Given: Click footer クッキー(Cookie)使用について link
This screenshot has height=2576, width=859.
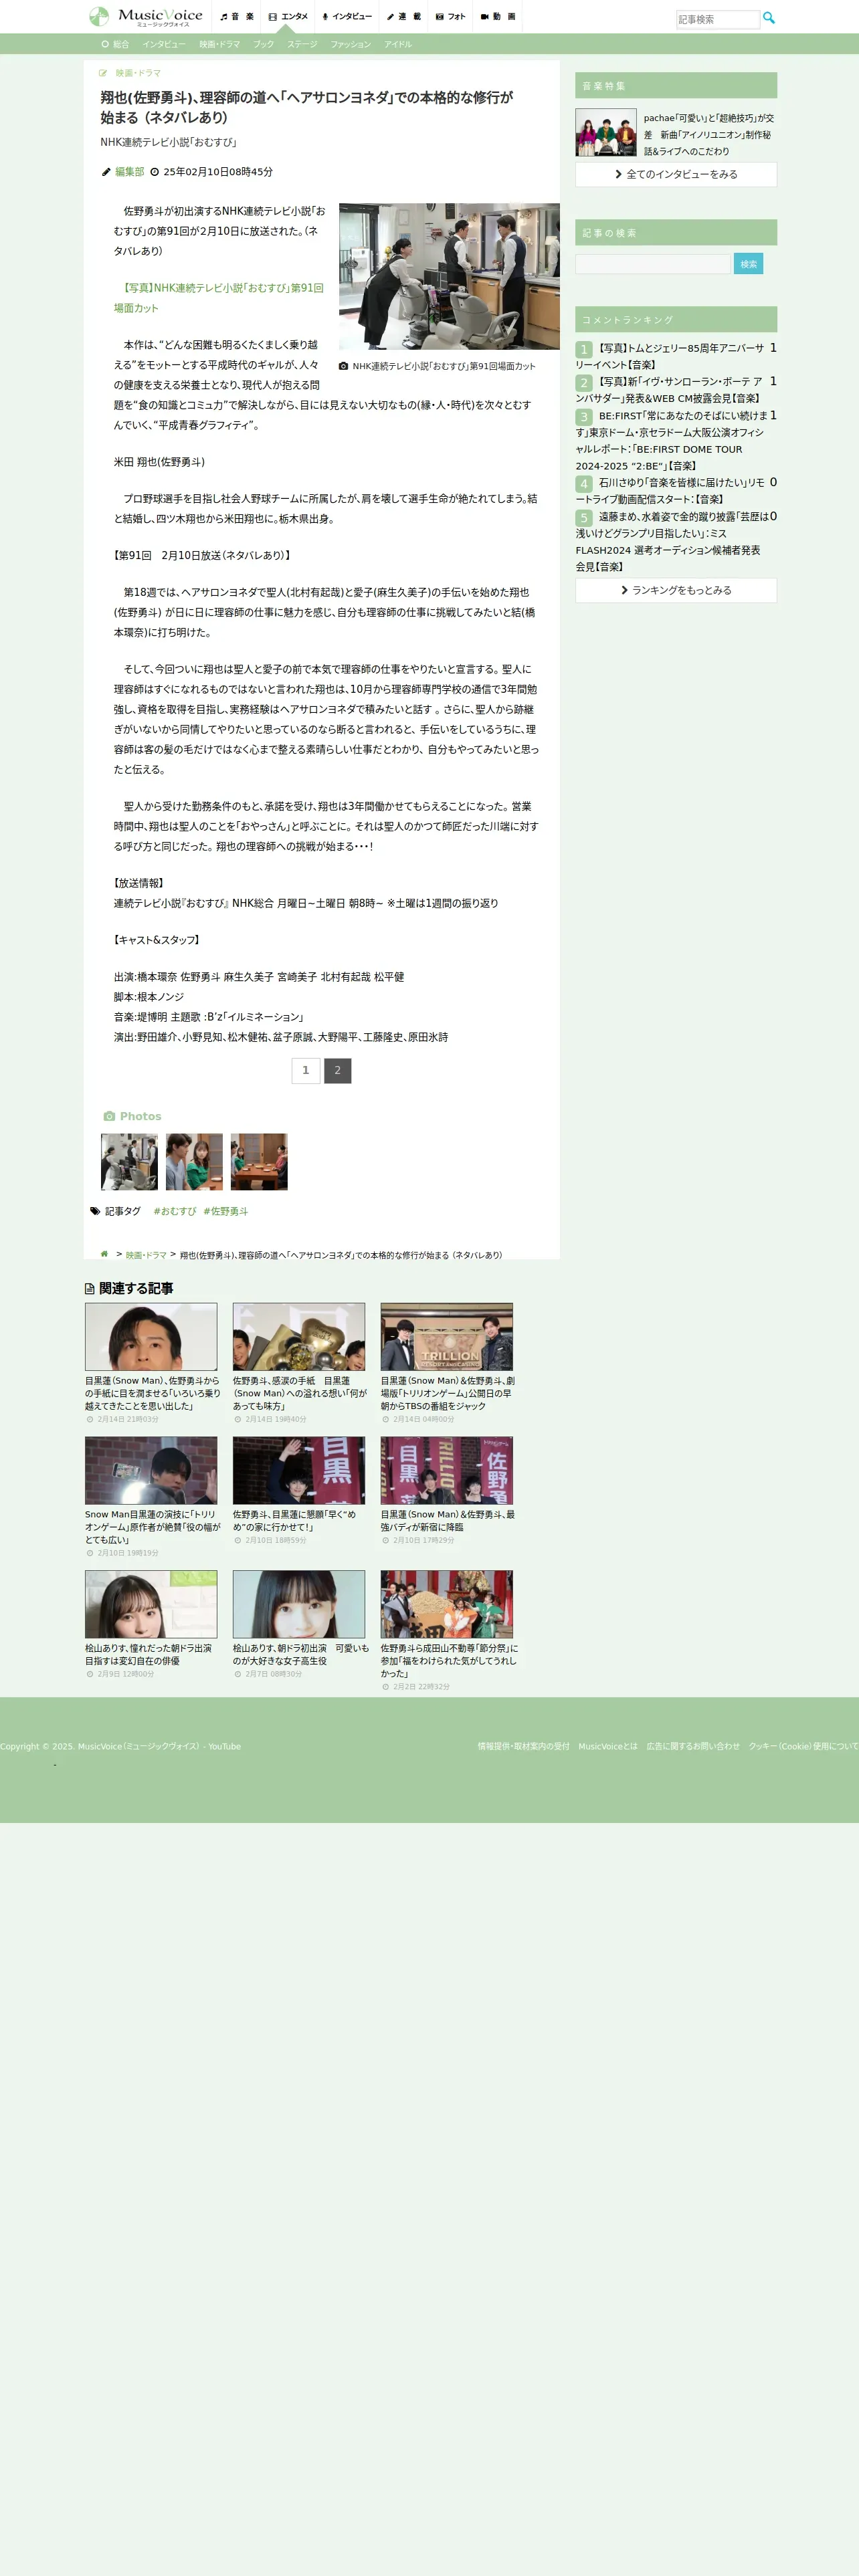Looking at the screenshot, I should click(x=803, y=1746).
